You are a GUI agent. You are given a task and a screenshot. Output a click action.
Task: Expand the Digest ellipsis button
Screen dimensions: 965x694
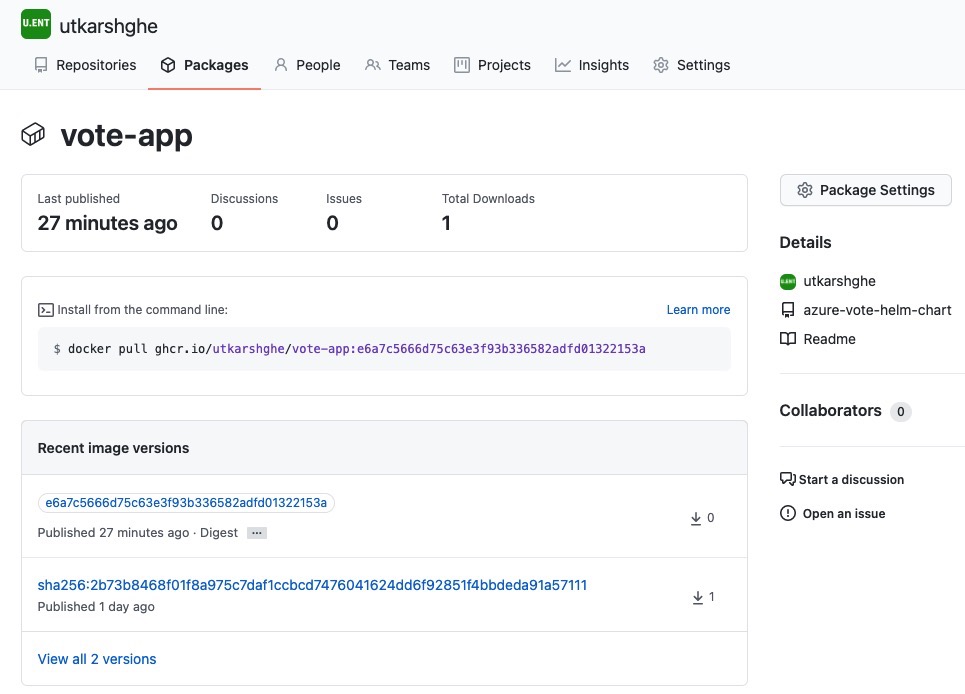pos(257,533)
